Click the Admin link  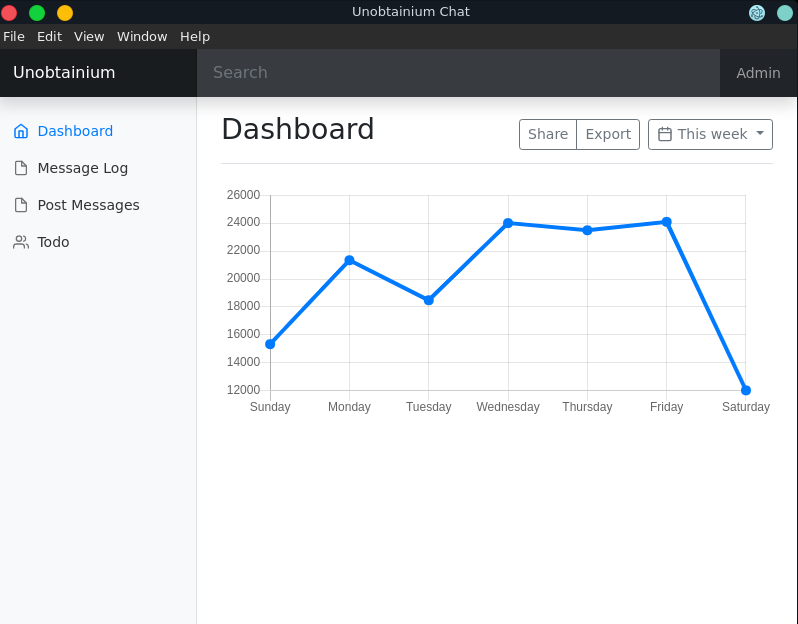pos(758,73)
